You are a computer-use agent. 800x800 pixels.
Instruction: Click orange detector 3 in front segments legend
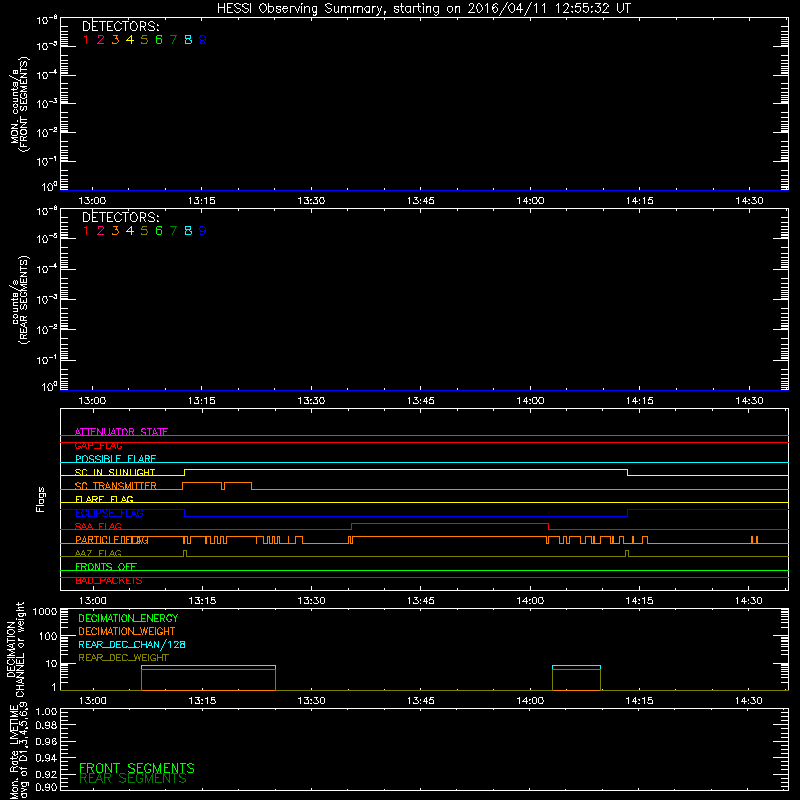coord(115,40)
